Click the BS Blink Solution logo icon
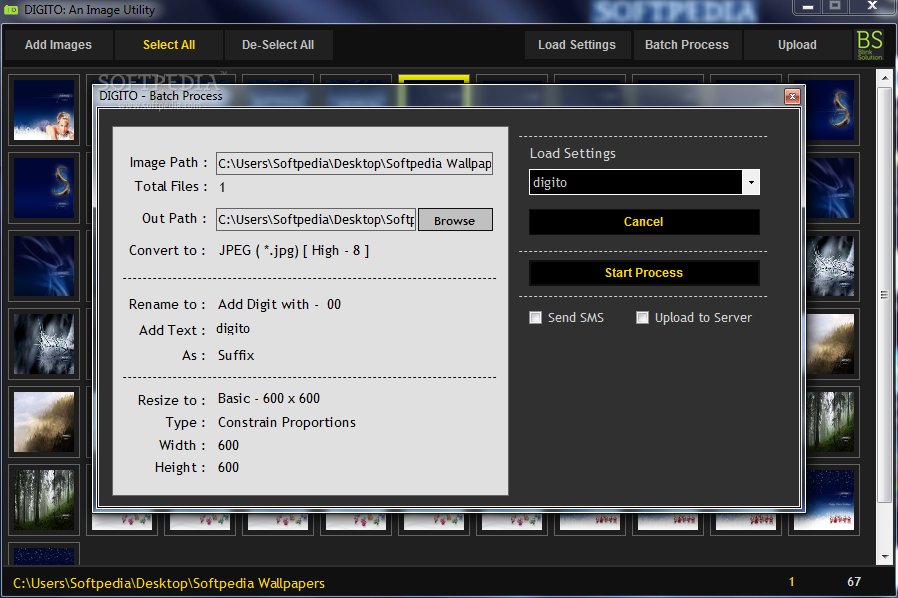Viewport: 898px width, 598px height. click(869, 45)
